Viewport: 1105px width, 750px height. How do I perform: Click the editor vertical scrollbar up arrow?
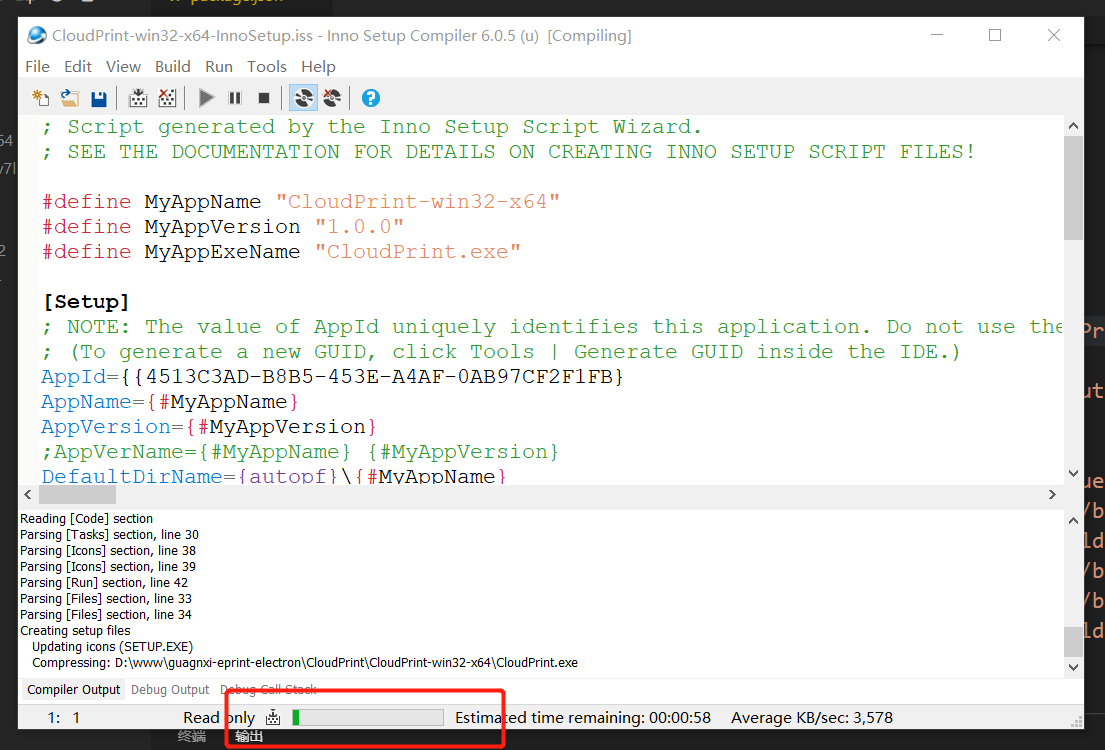[x=1073, y=125]
